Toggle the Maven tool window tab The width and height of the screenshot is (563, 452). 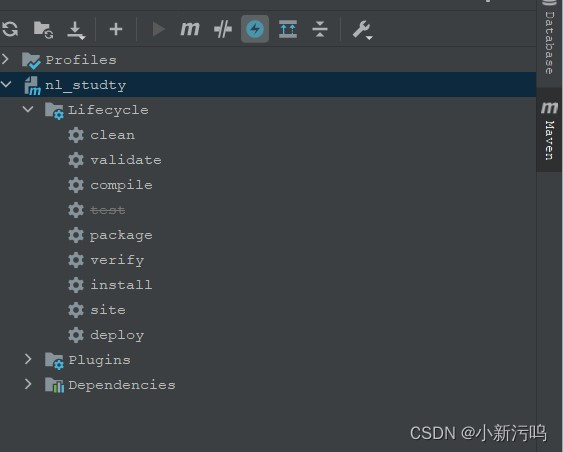549,130
